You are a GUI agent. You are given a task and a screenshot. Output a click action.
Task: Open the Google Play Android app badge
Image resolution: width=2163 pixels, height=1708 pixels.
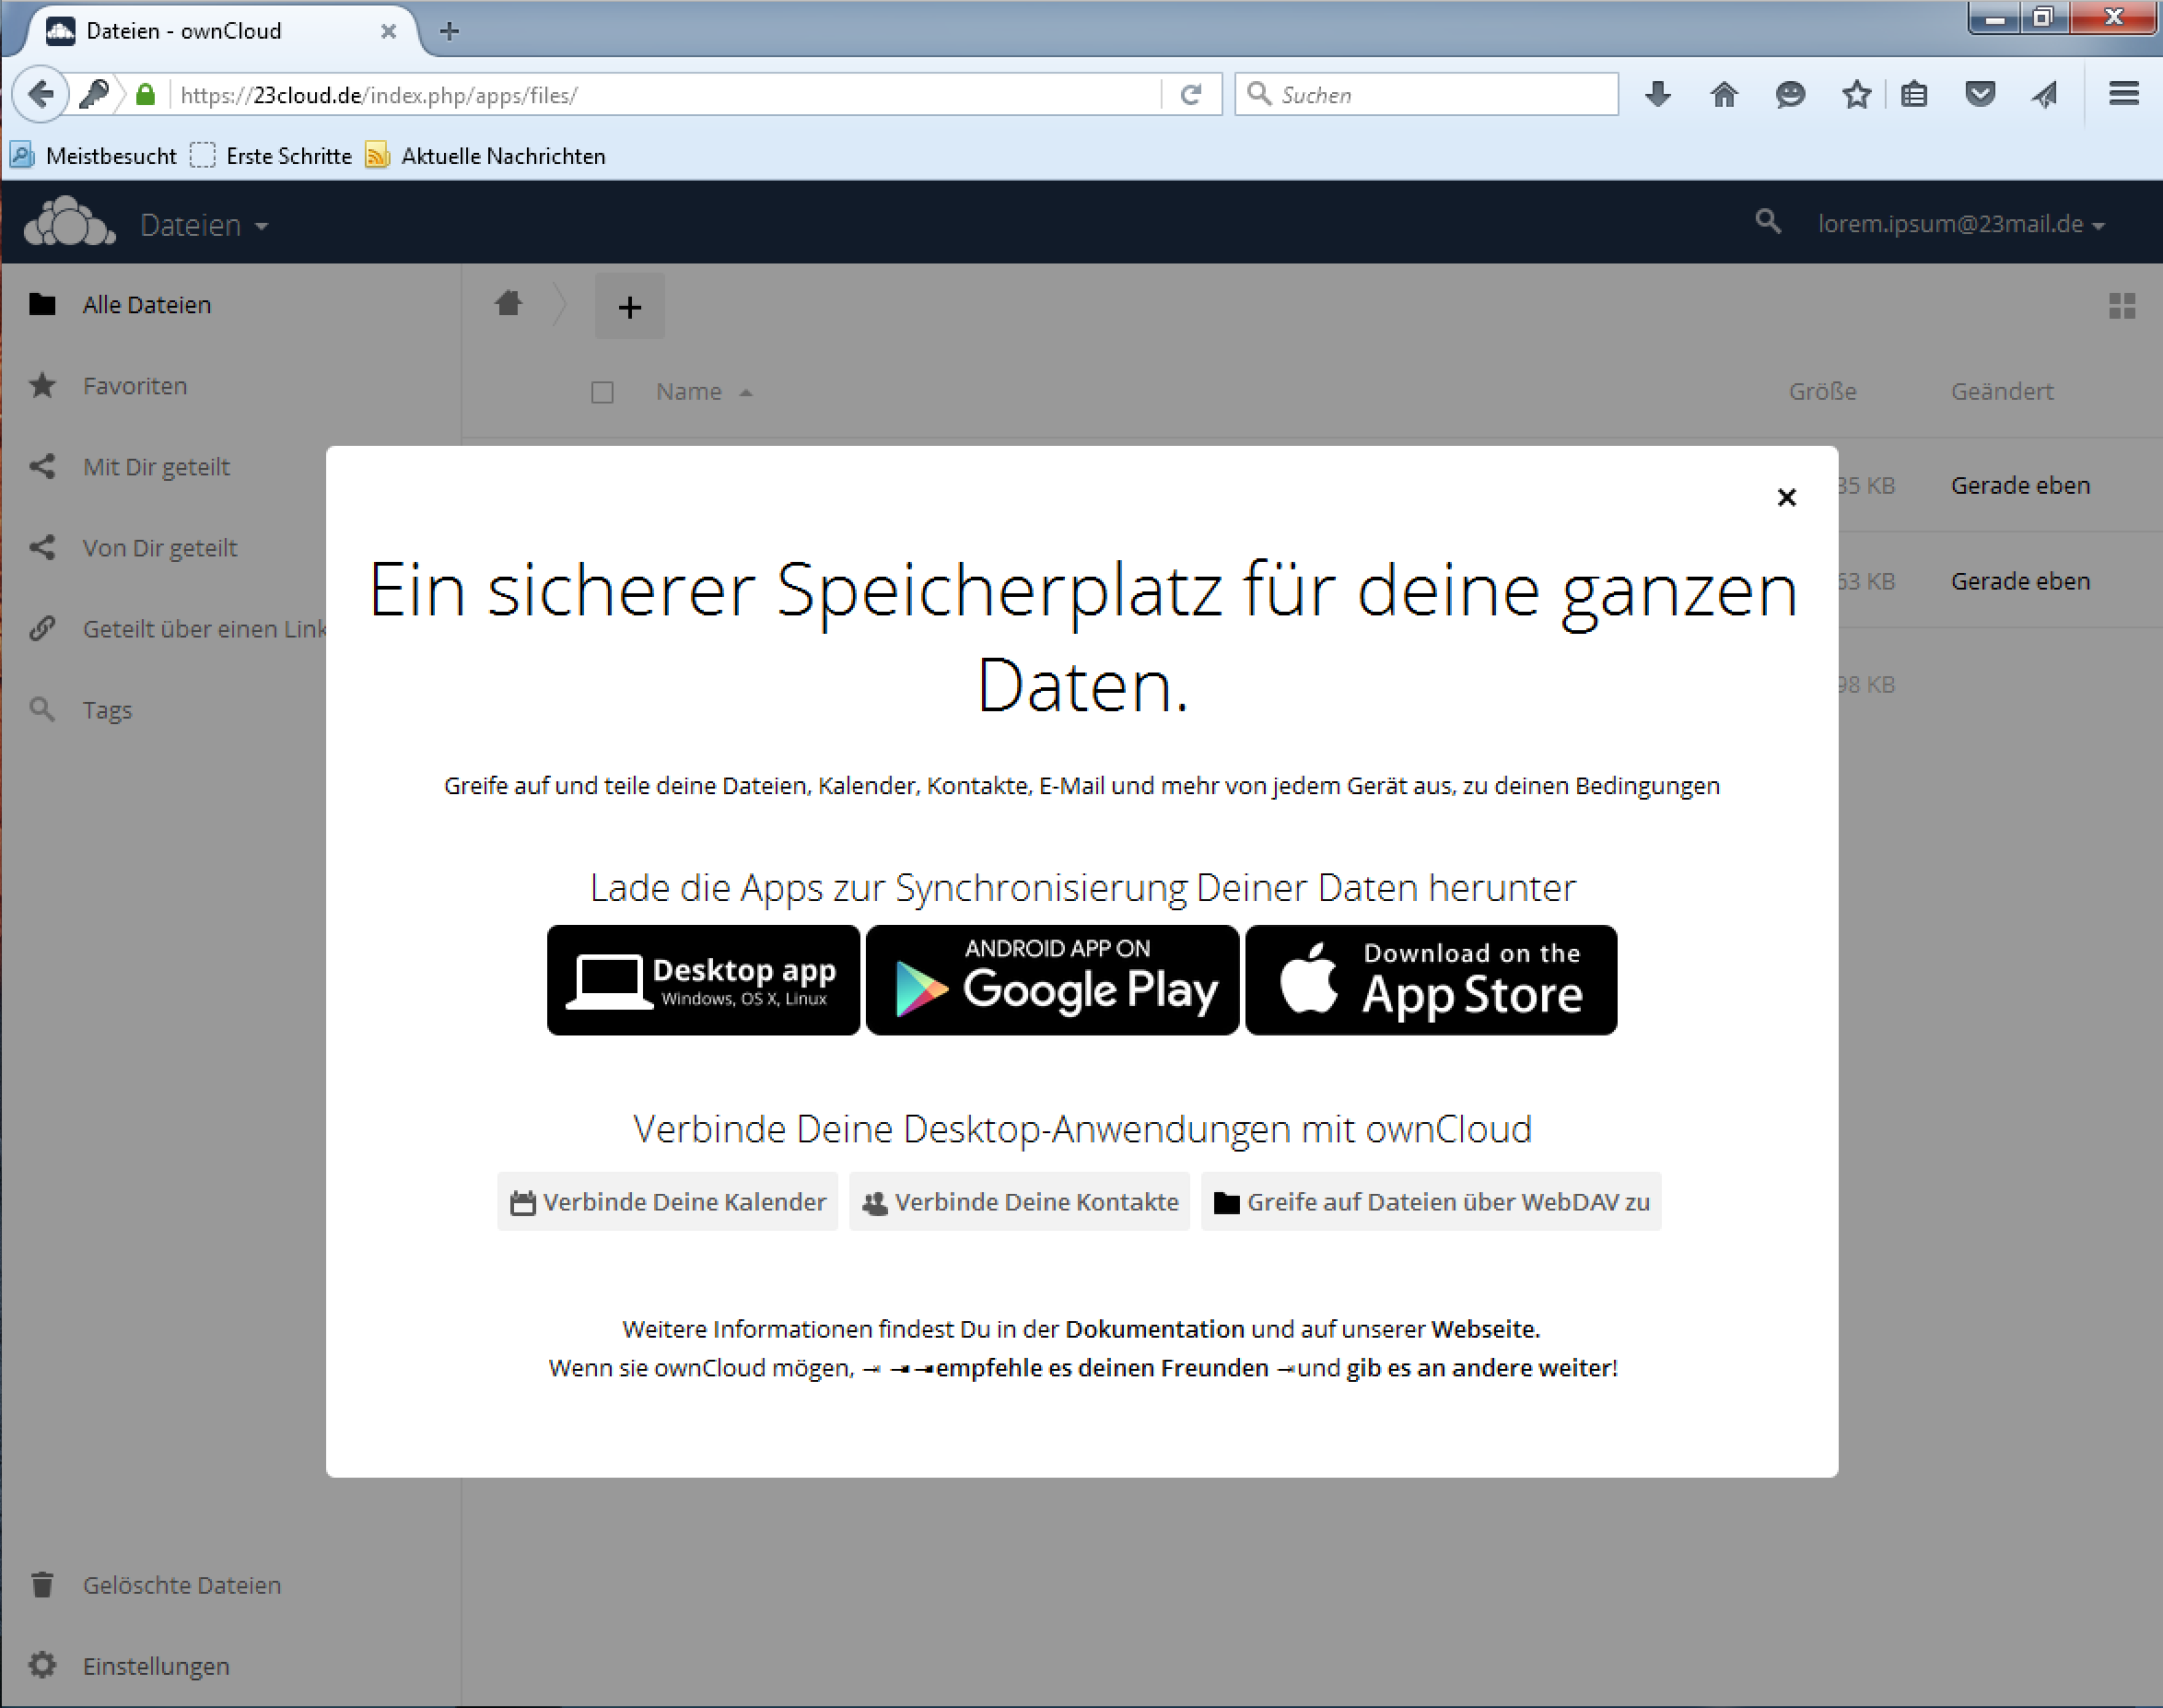coord(1052,980)
